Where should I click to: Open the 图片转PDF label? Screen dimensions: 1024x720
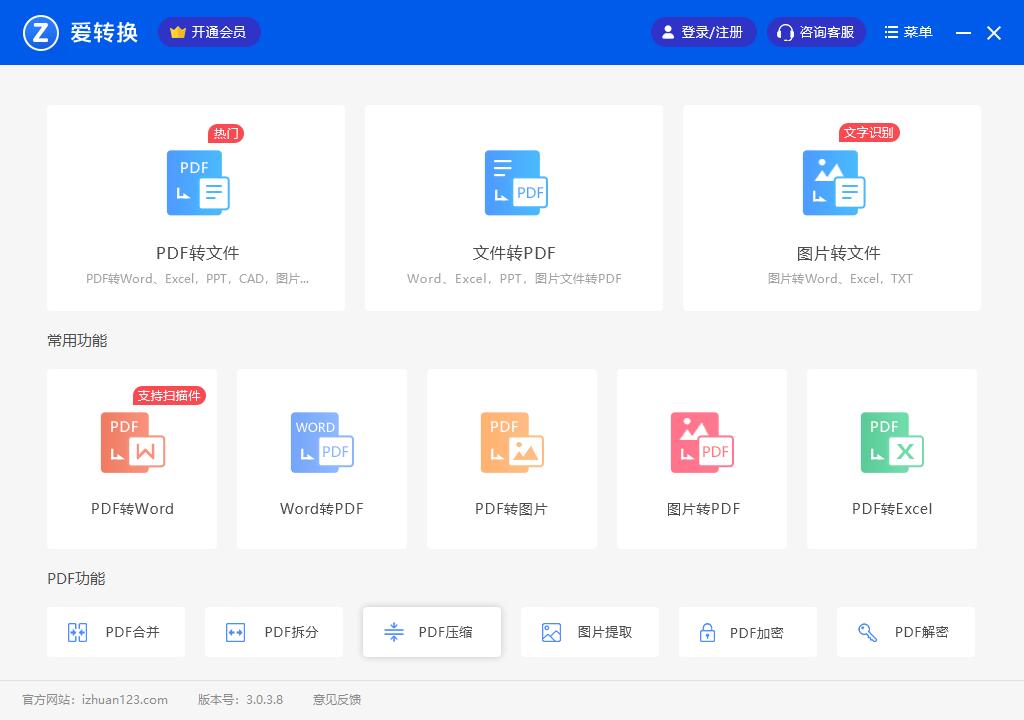[x=703, y=509]
